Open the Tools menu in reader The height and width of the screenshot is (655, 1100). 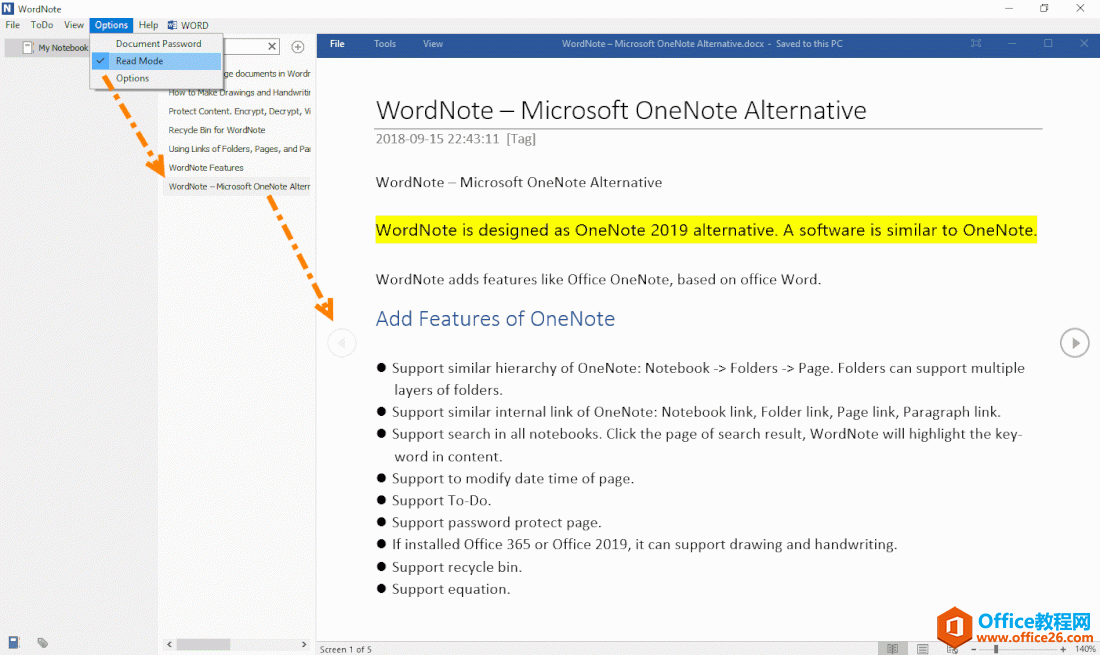[385, 44]
